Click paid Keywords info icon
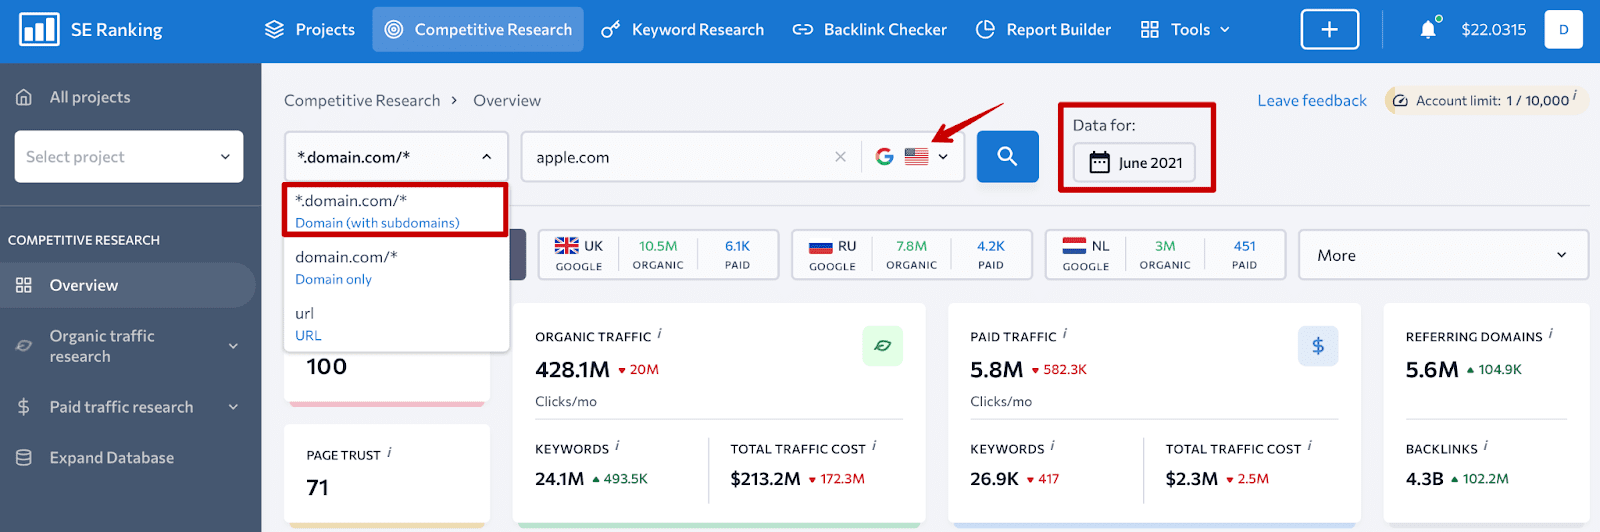 pyautogui.click(x=1052, y=446)
